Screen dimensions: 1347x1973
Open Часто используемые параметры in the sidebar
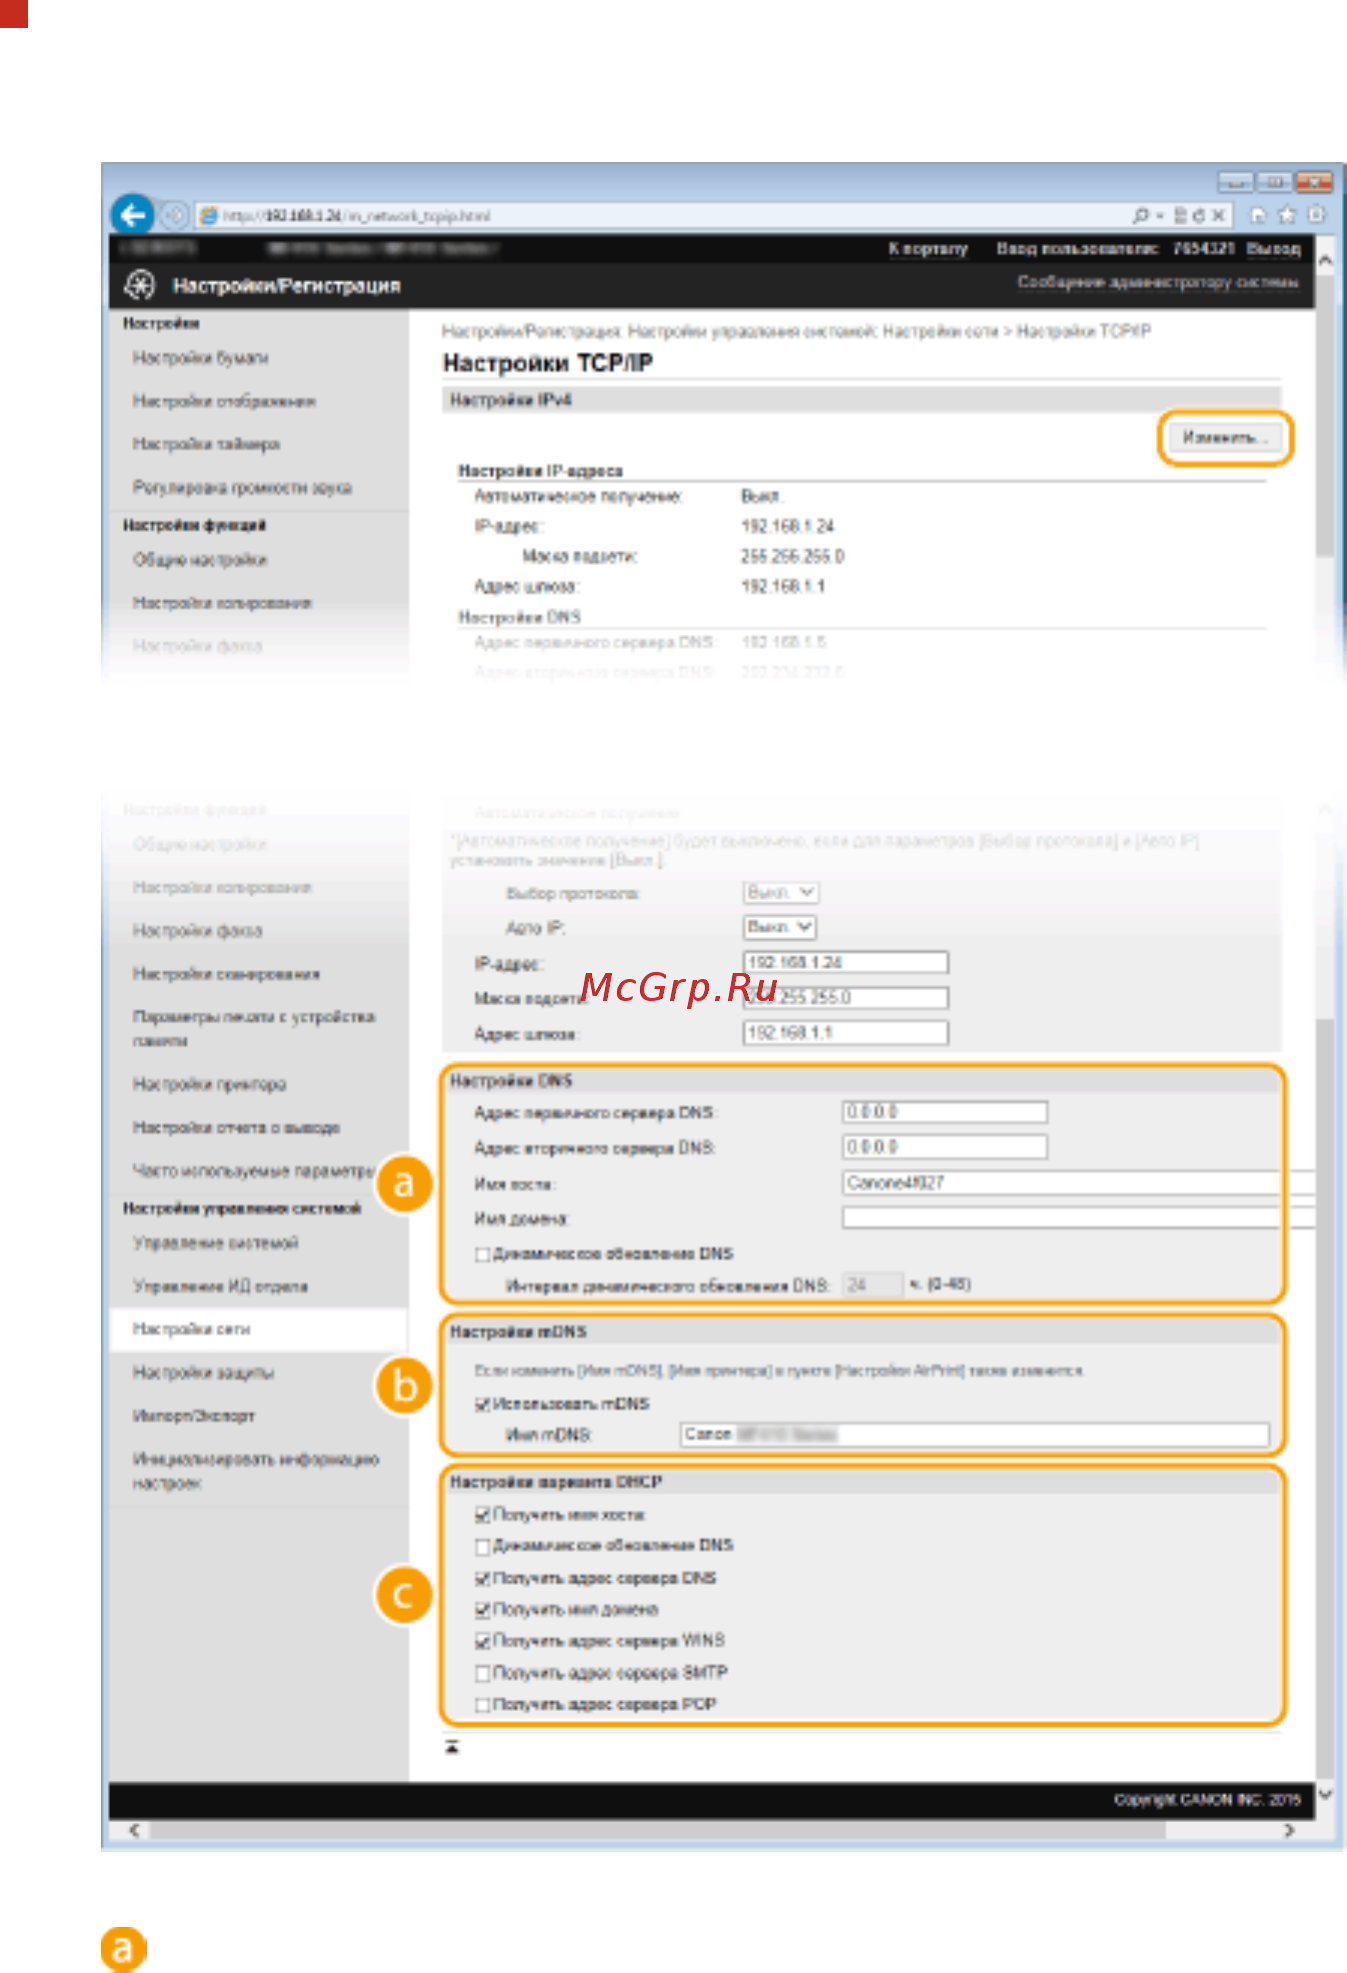click(x=253, y=1170)
